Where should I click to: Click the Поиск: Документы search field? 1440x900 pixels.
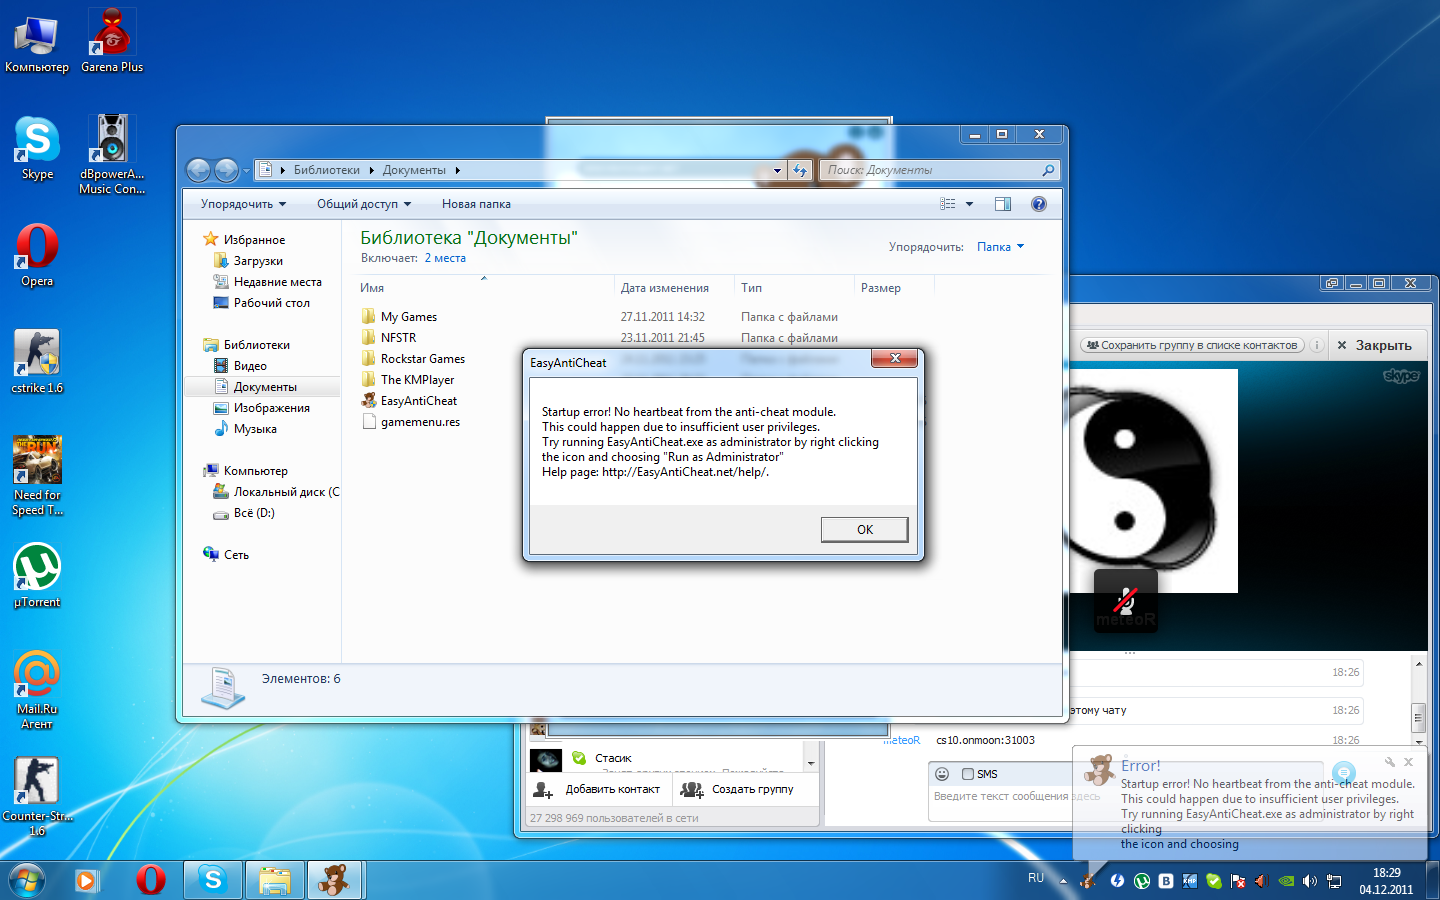939,170
